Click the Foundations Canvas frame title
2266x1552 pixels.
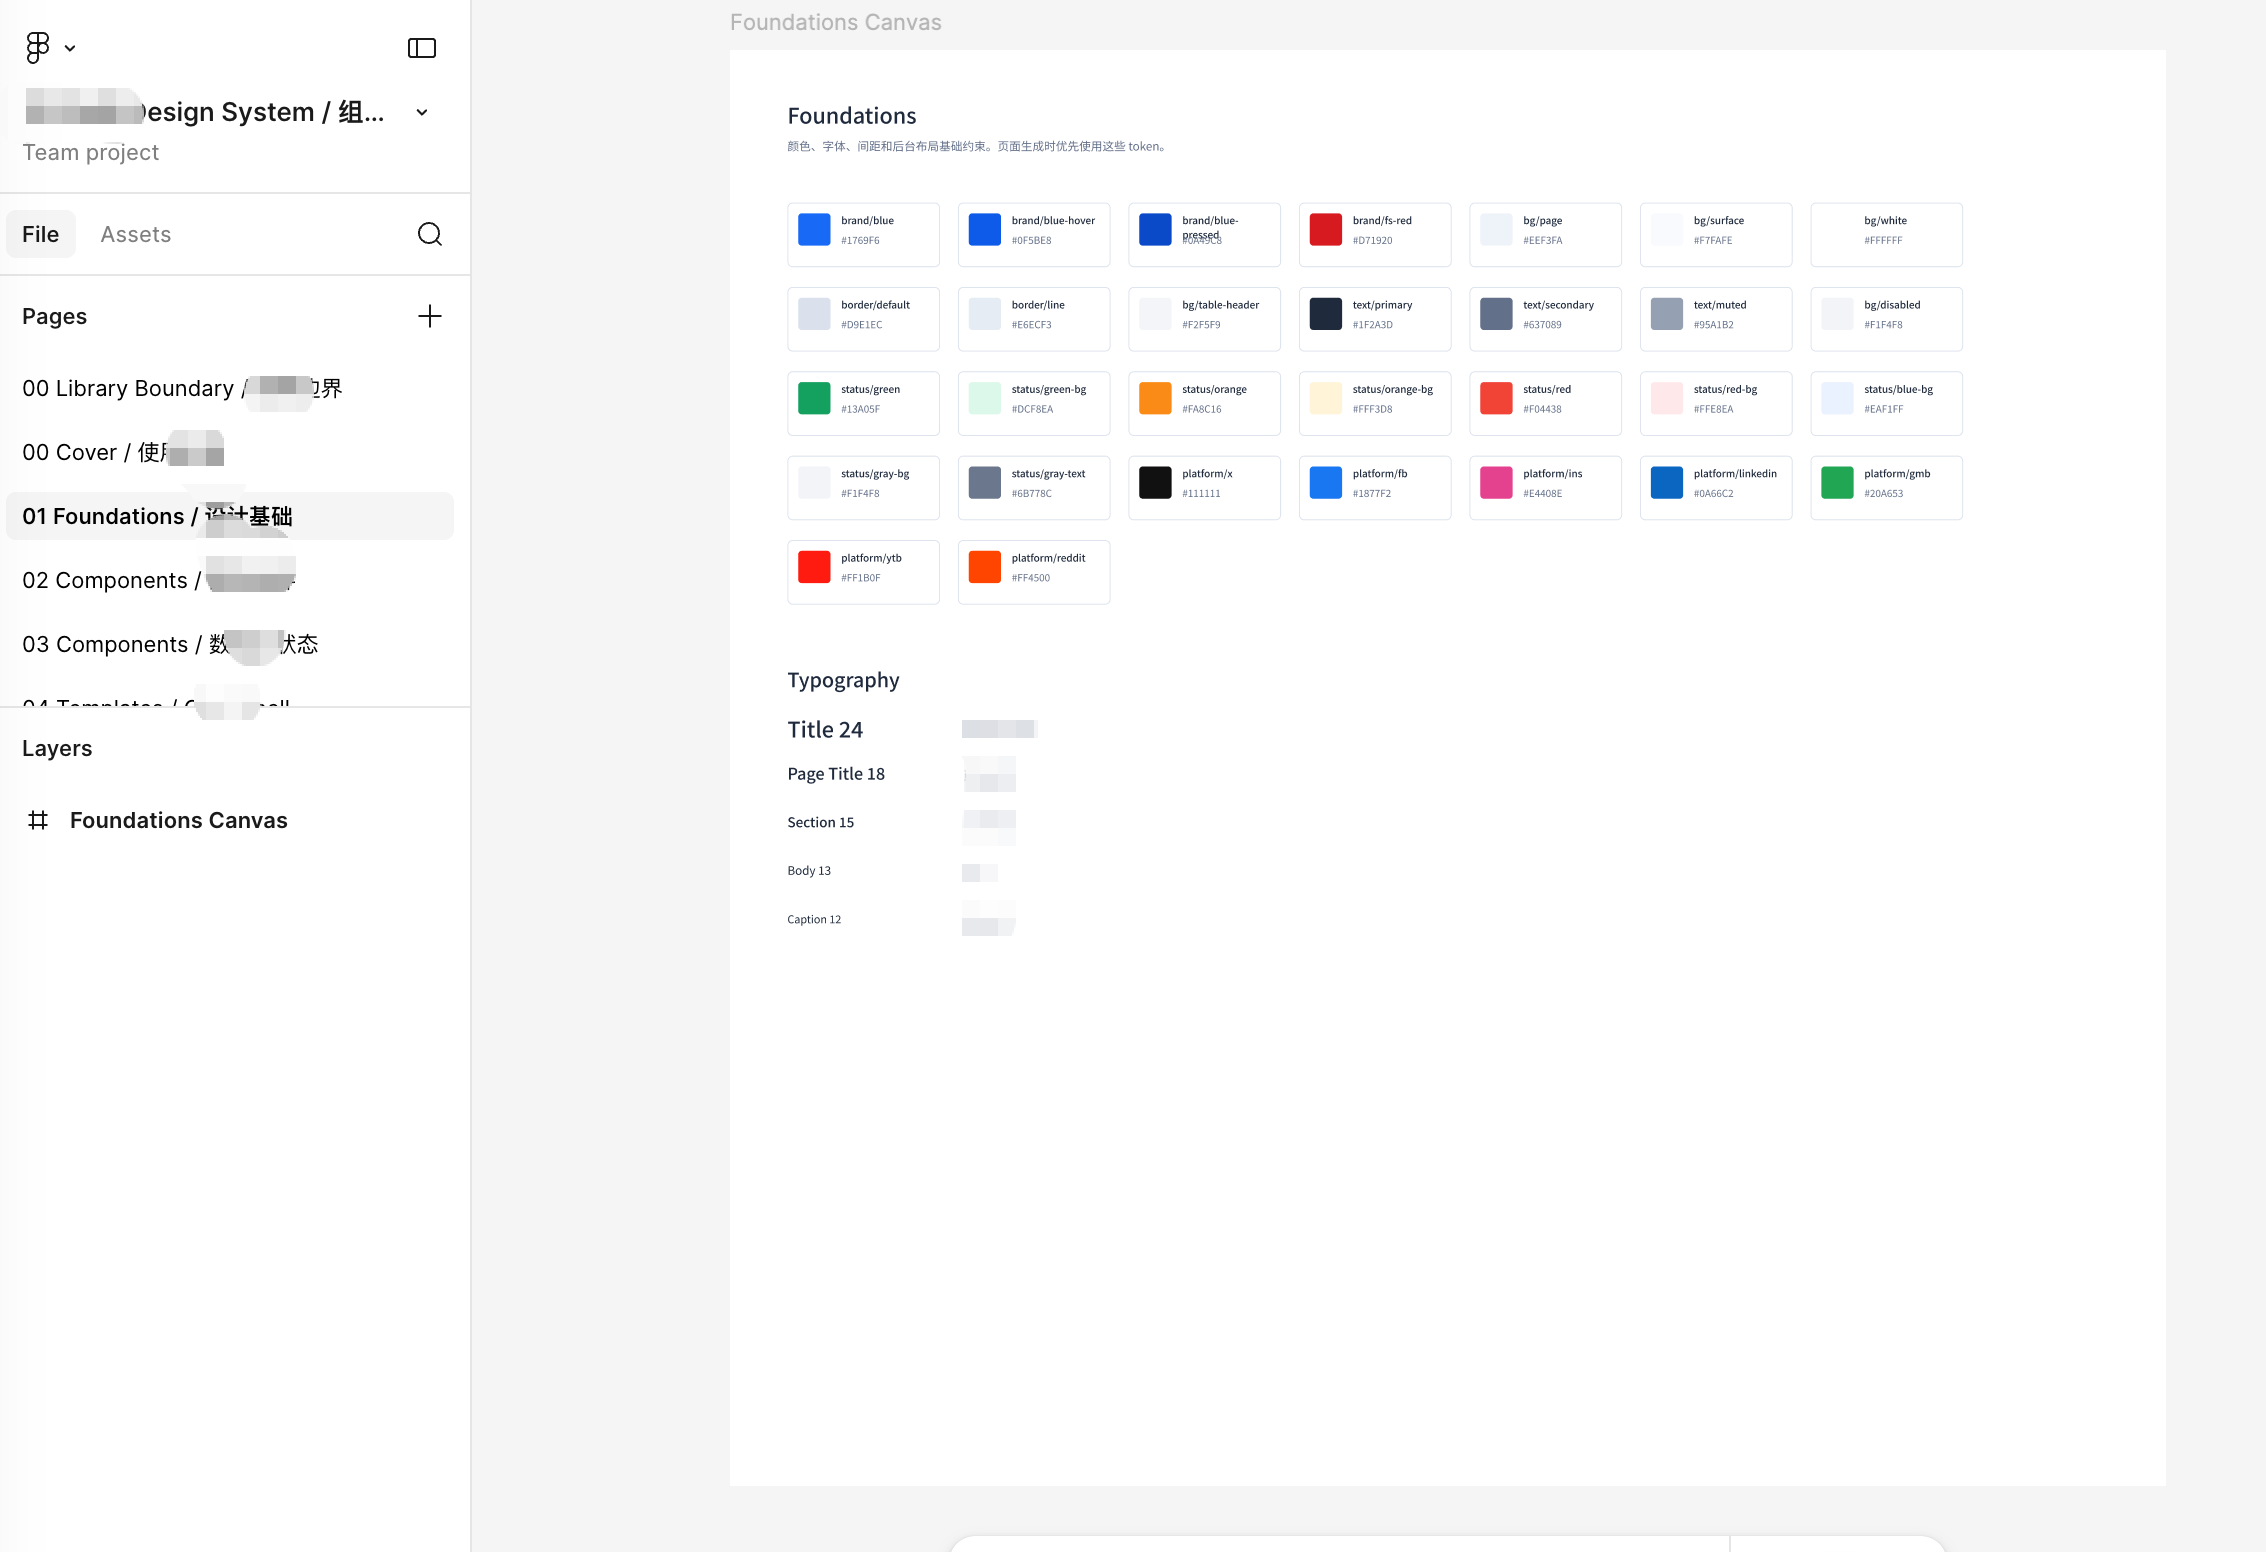click(x=836, y=22)
